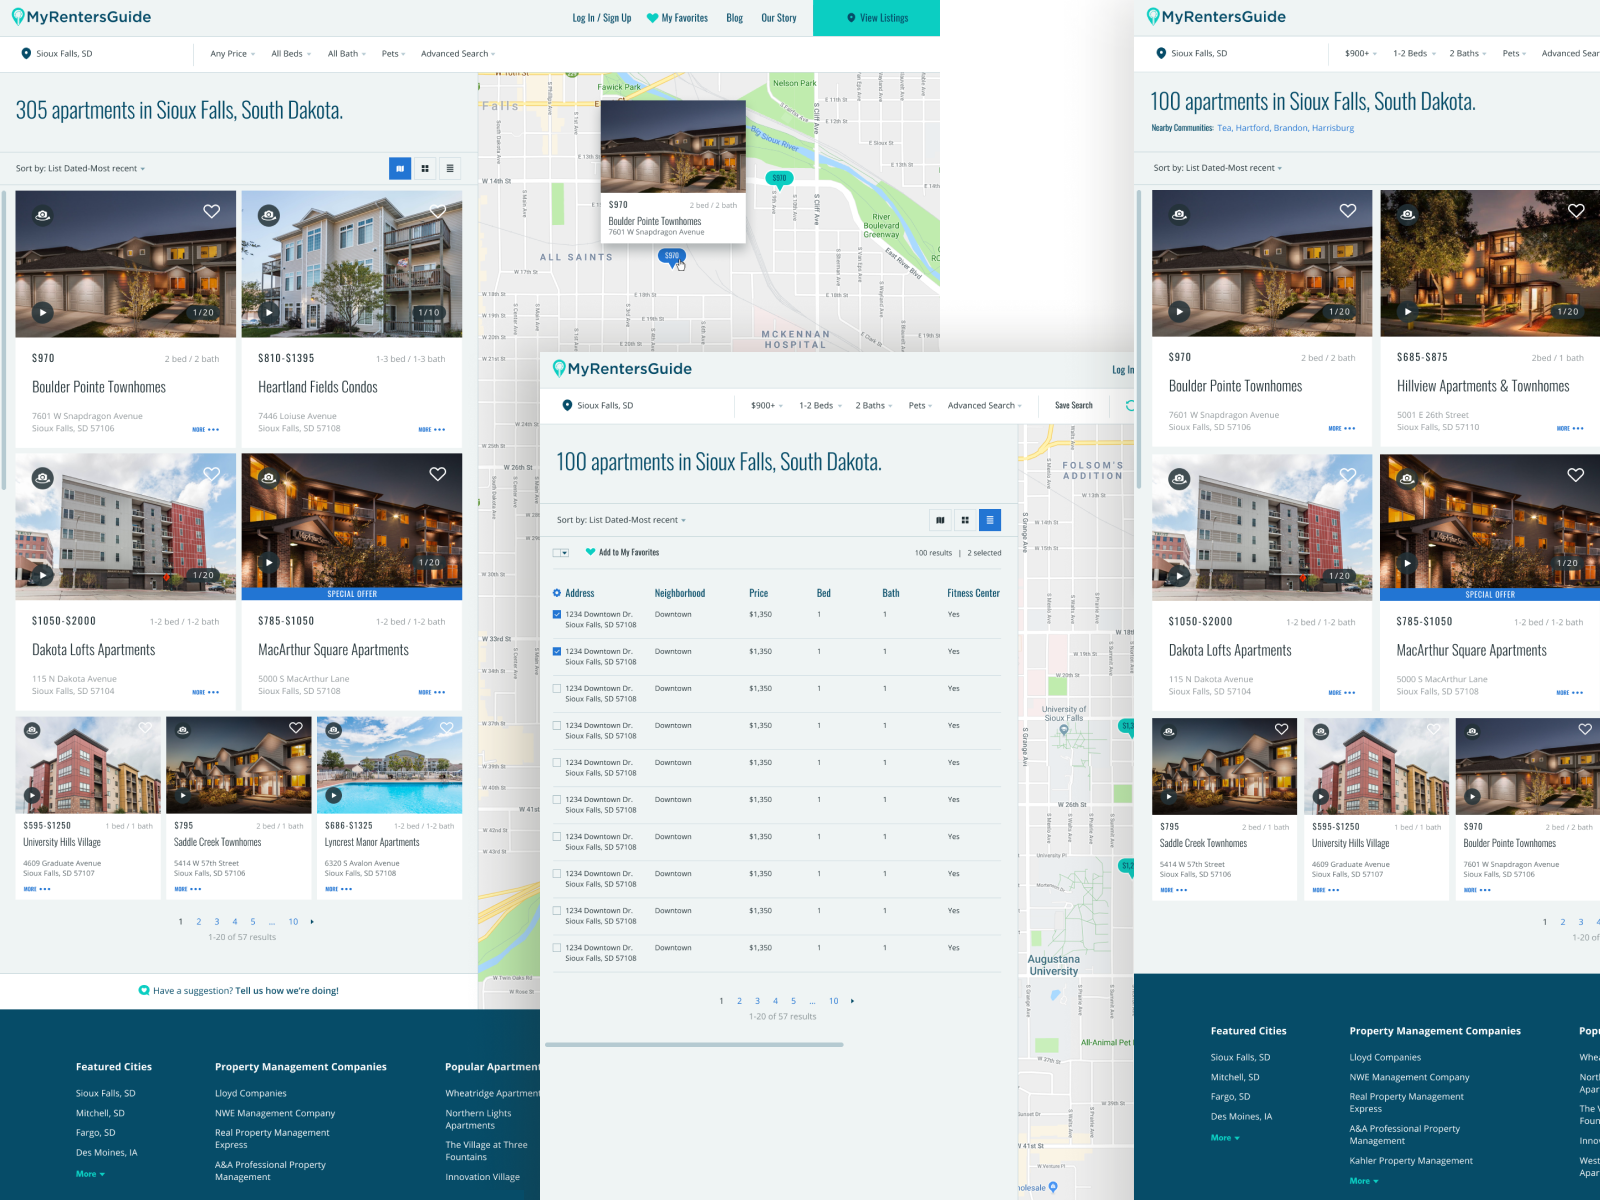Click the $970 map marker near Big Sioux River
Screen dimensions: 1600x1200
(779, 179)
